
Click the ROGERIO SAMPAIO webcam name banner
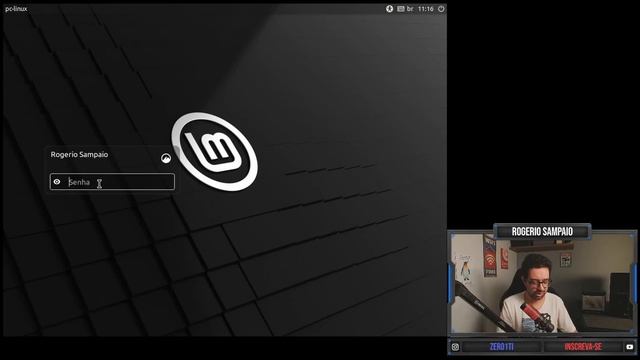(542, 231)
